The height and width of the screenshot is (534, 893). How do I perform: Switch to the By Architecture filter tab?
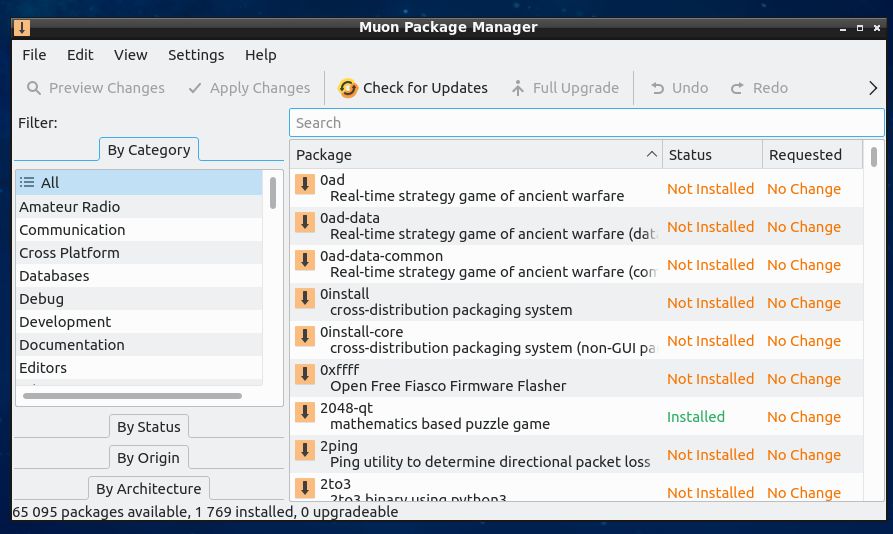149,489
